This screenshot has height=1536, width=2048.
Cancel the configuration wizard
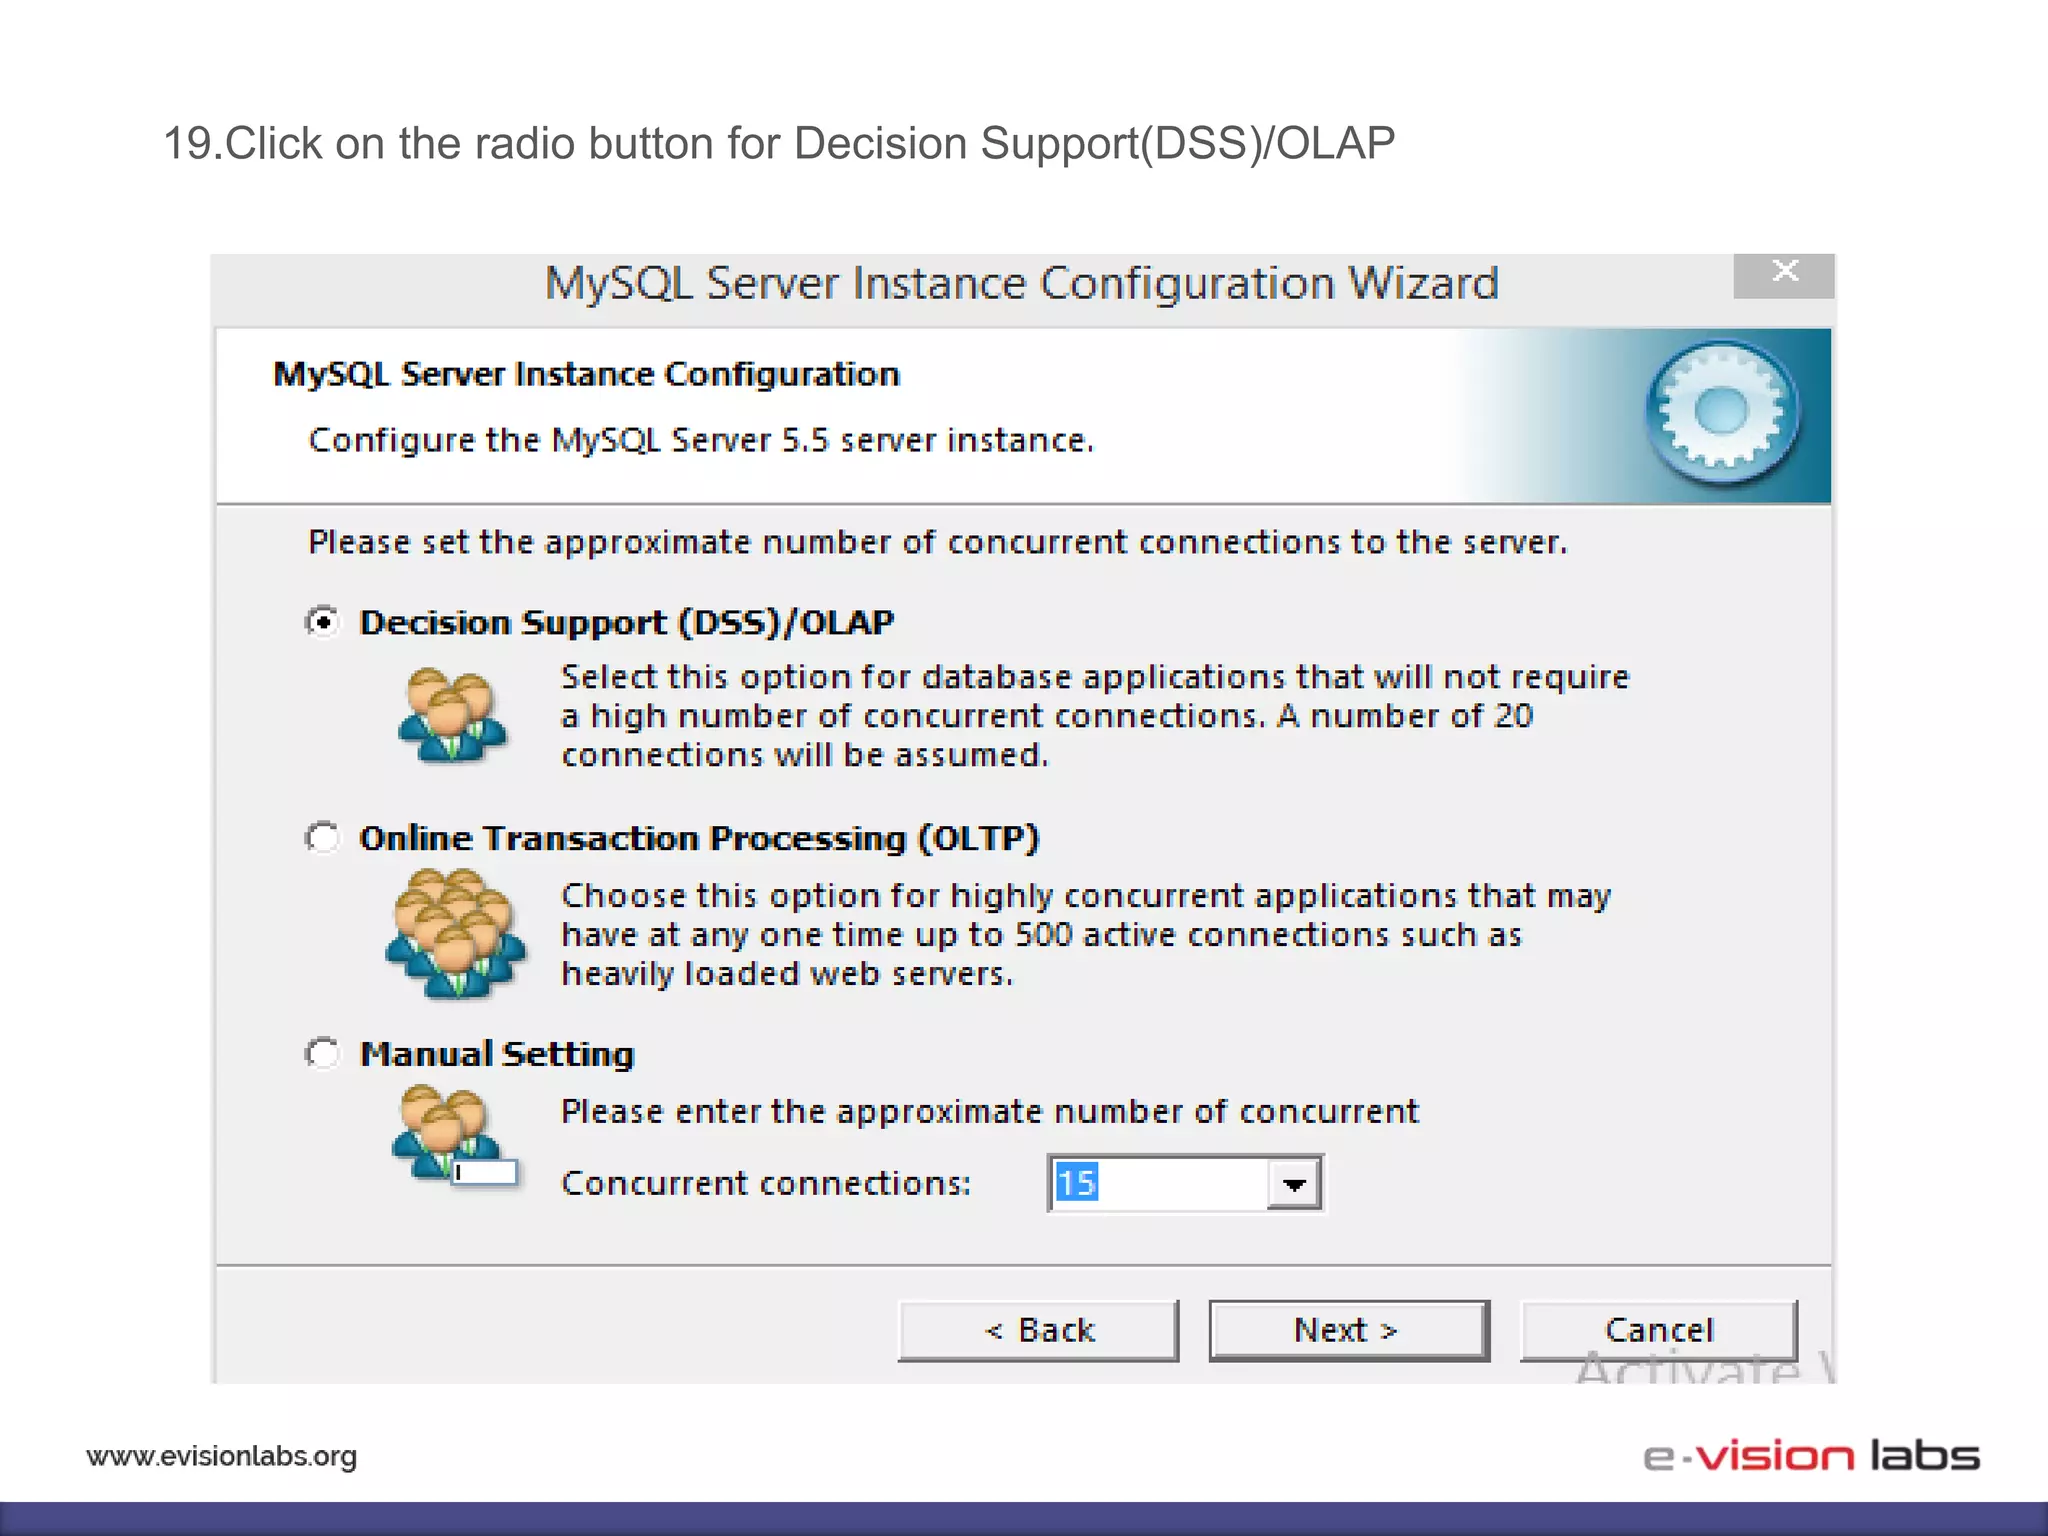pos(1659,1331)
